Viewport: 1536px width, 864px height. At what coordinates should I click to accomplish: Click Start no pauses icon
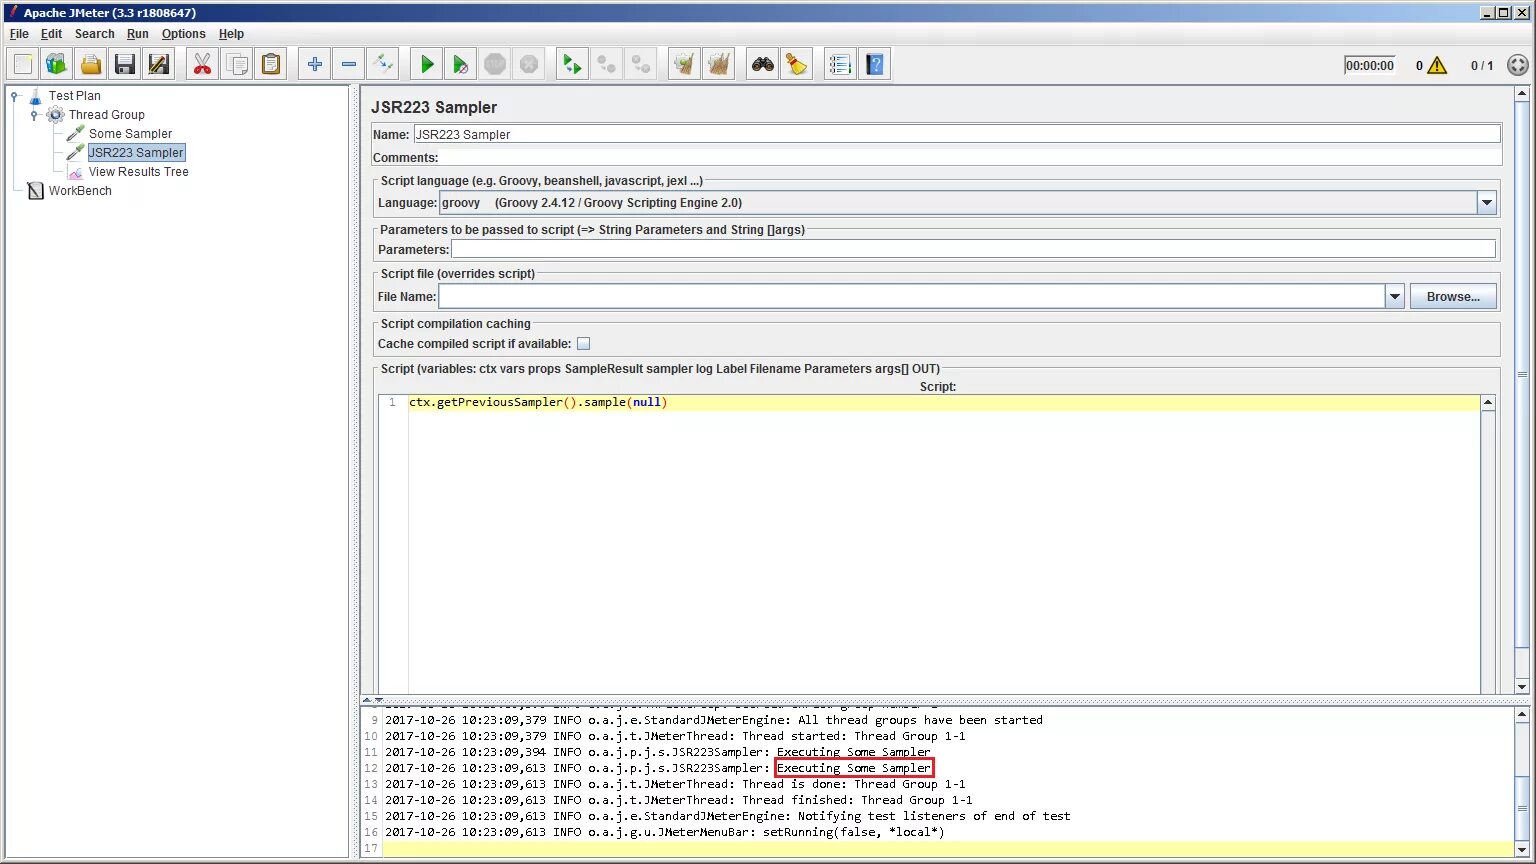461,65
